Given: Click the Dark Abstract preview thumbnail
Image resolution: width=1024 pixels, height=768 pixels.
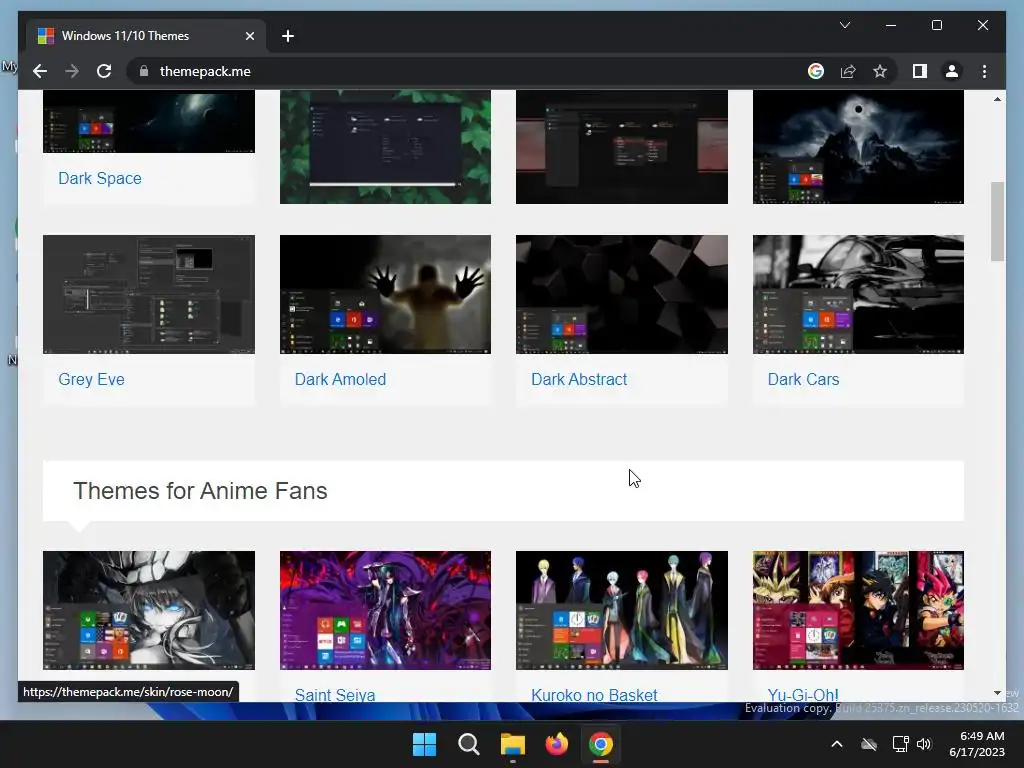Looking at the screenshot, I should tap(622, 295).
